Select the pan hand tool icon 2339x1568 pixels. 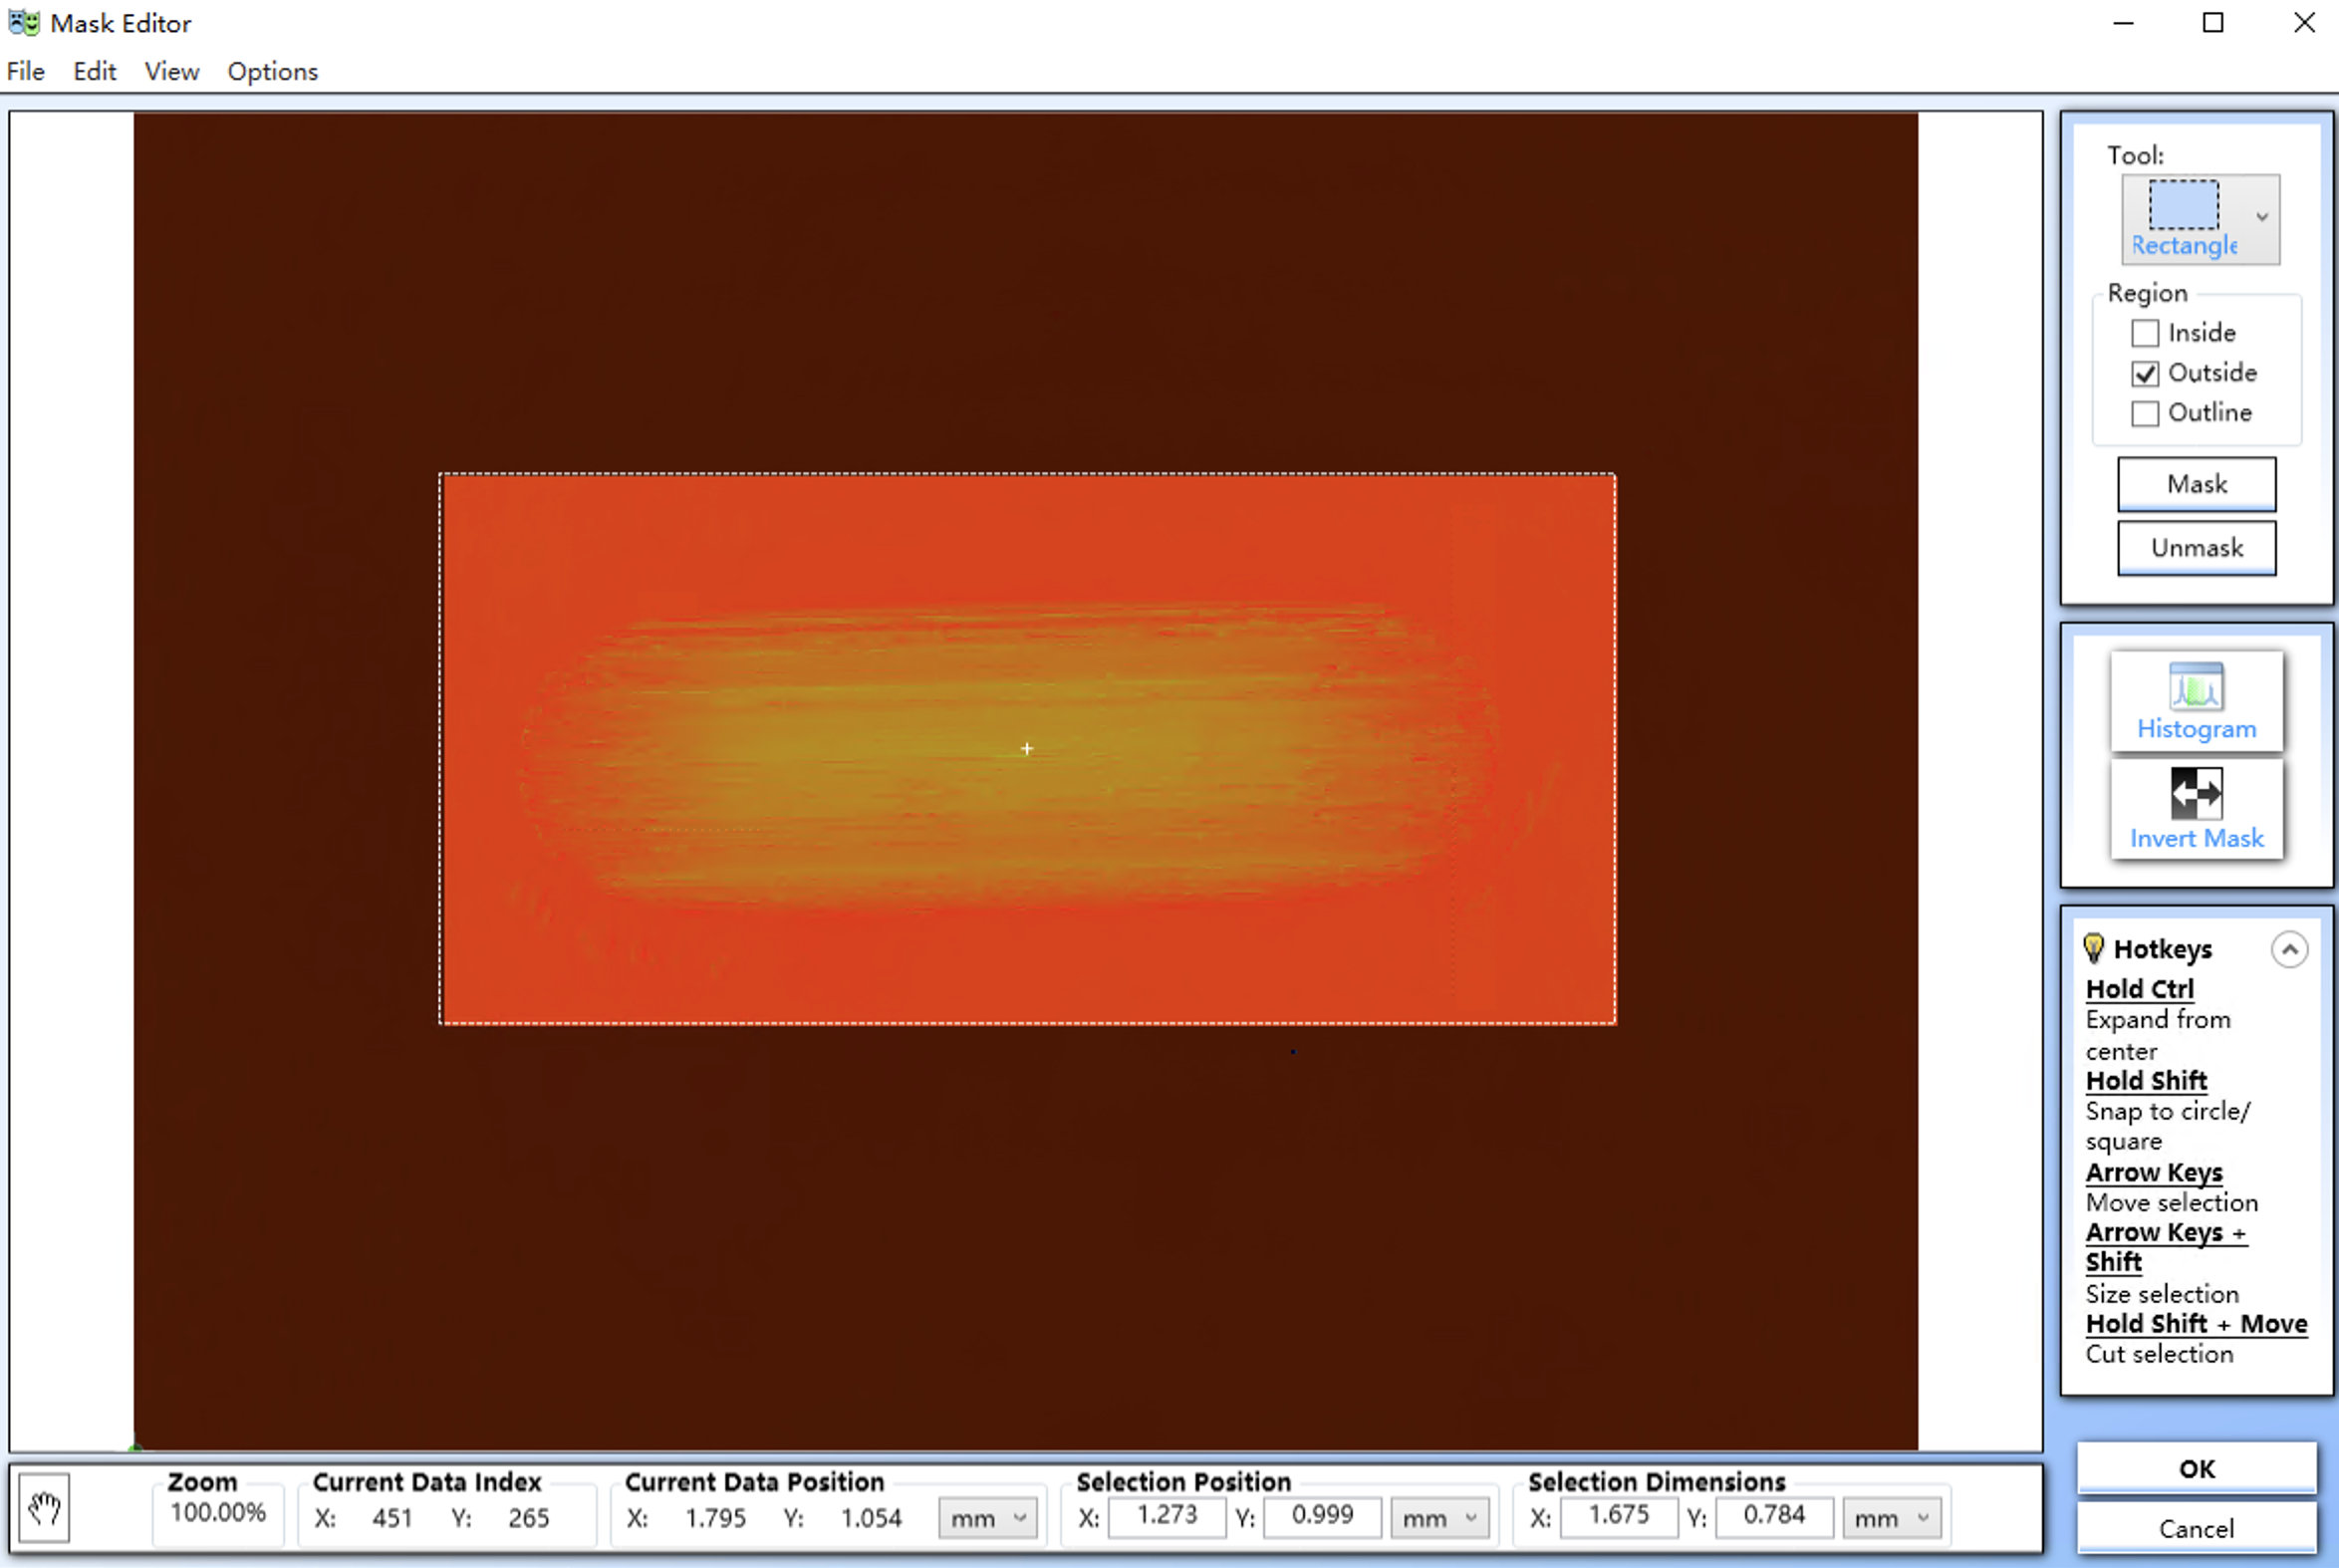tap(44, 1508)
